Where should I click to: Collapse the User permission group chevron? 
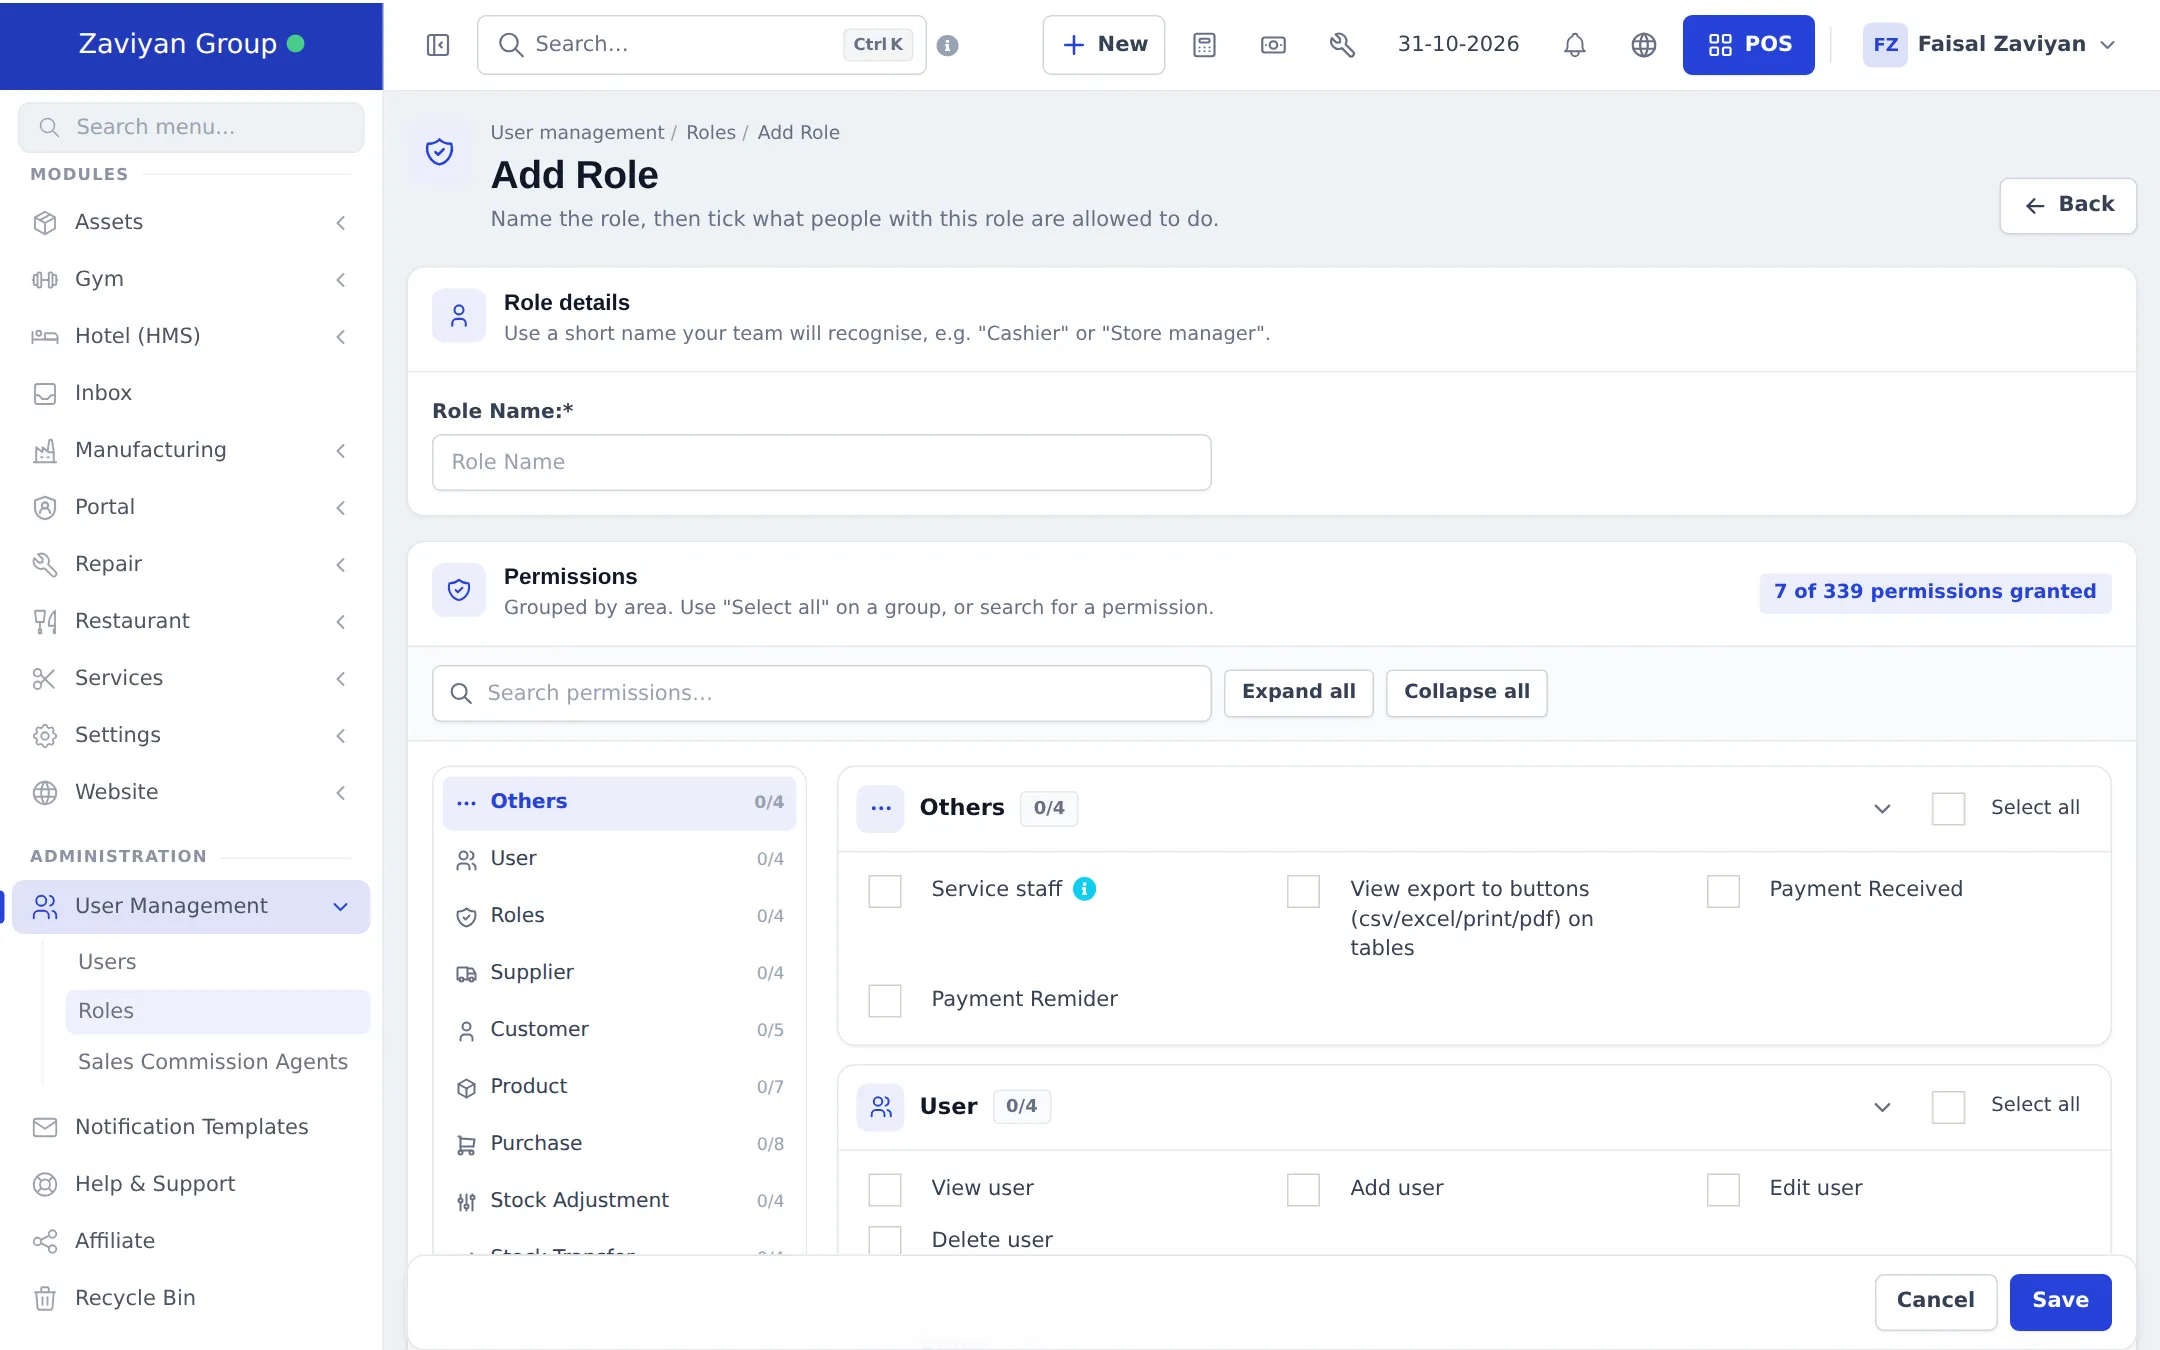(x=1882, y=1107)
